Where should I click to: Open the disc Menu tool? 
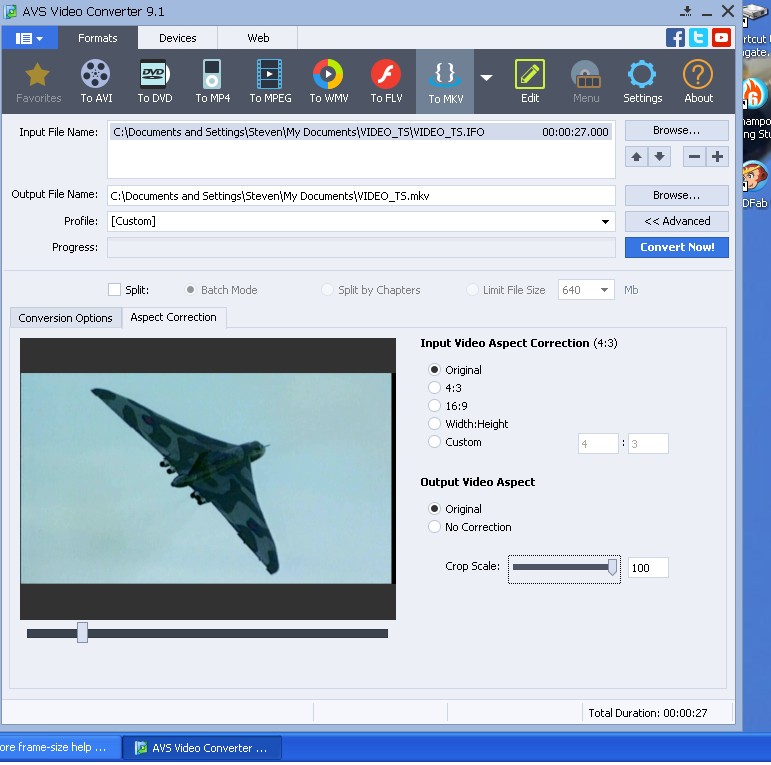pyautogui.click(x=586, y=82)
